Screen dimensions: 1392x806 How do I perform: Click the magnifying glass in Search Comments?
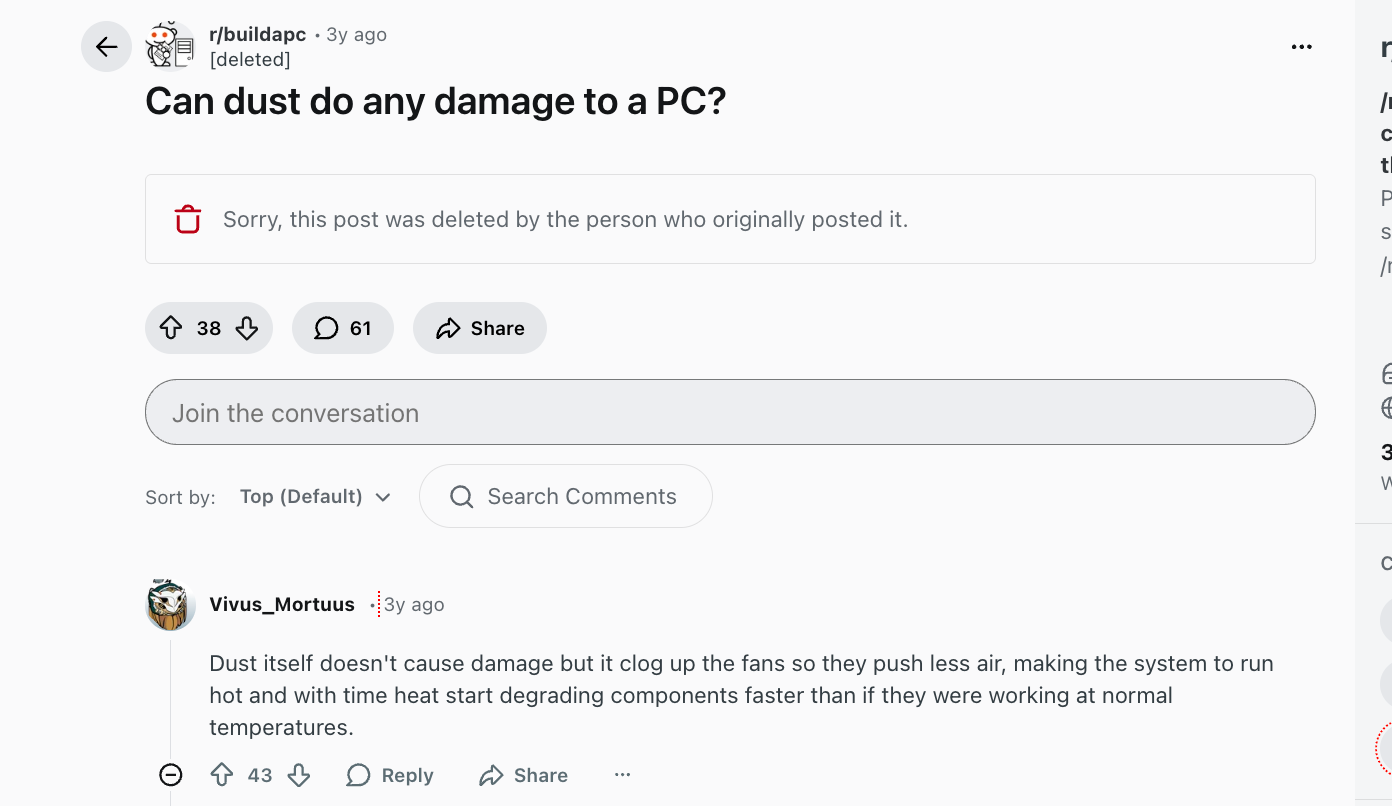461,496
